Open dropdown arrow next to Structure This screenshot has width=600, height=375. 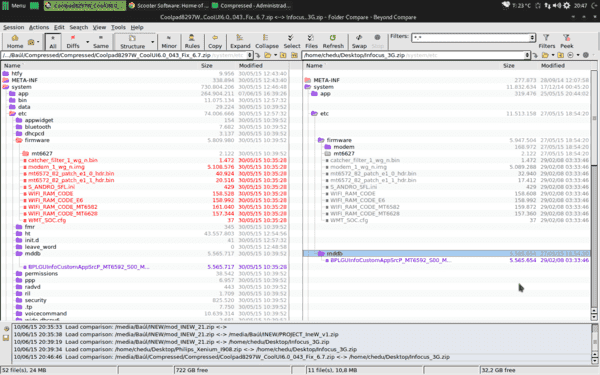(x=153, y=41)
